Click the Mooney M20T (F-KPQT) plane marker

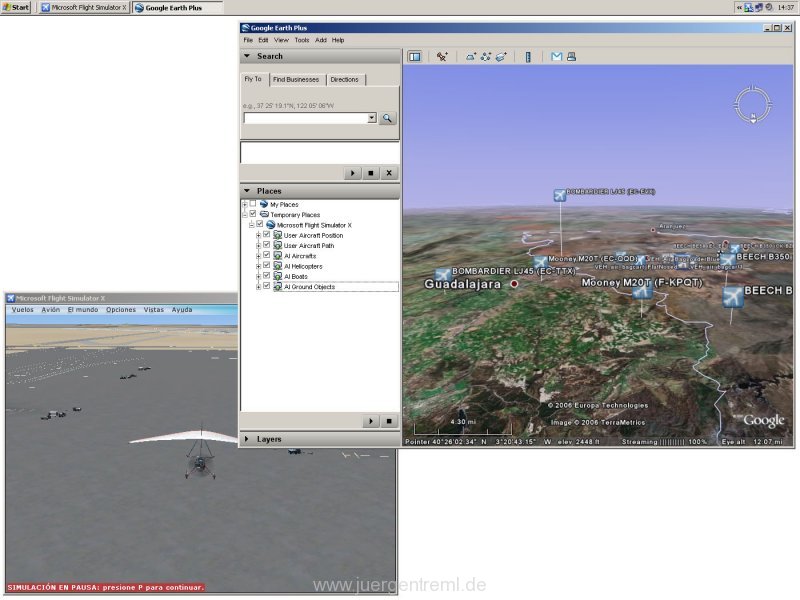[642, 292]
